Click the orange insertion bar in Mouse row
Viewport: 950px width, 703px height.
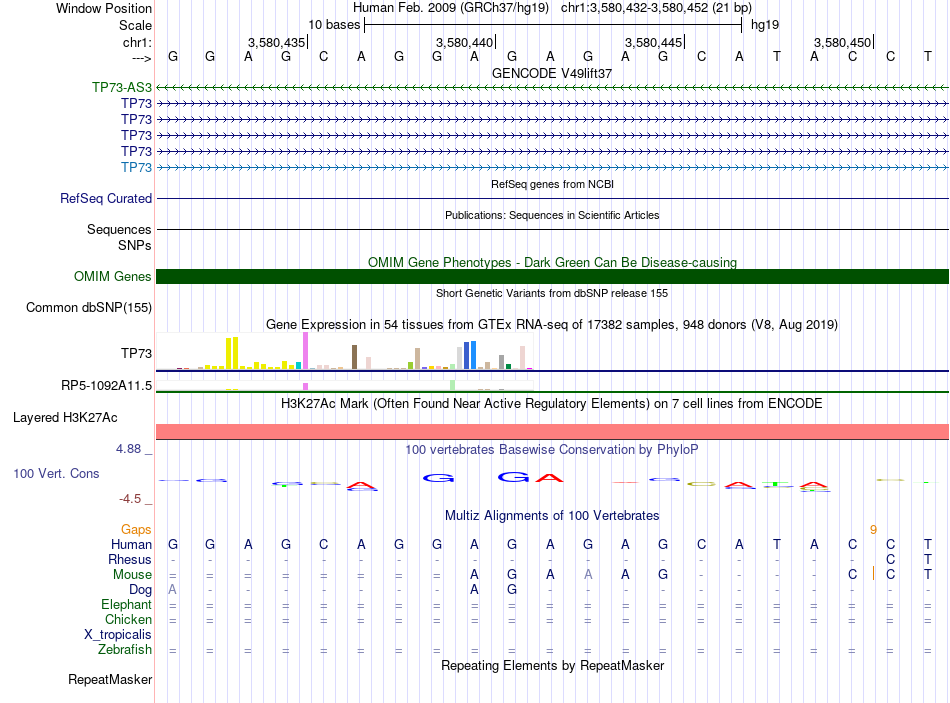873,573
